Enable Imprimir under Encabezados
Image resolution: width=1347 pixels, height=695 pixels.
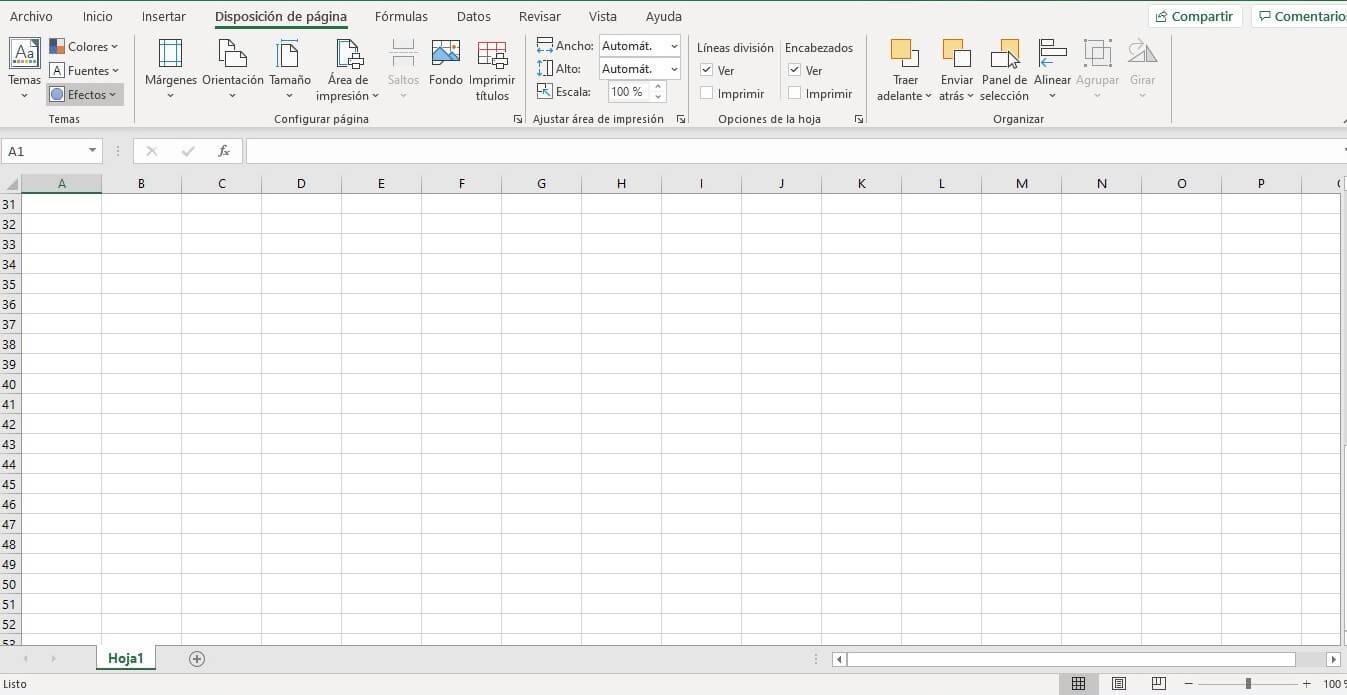tap(795, 94)
